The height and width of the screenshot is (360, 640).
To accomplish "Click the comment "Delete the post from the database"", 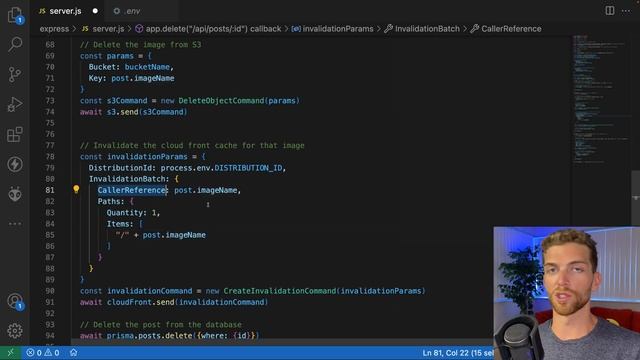I will [161, 325].
